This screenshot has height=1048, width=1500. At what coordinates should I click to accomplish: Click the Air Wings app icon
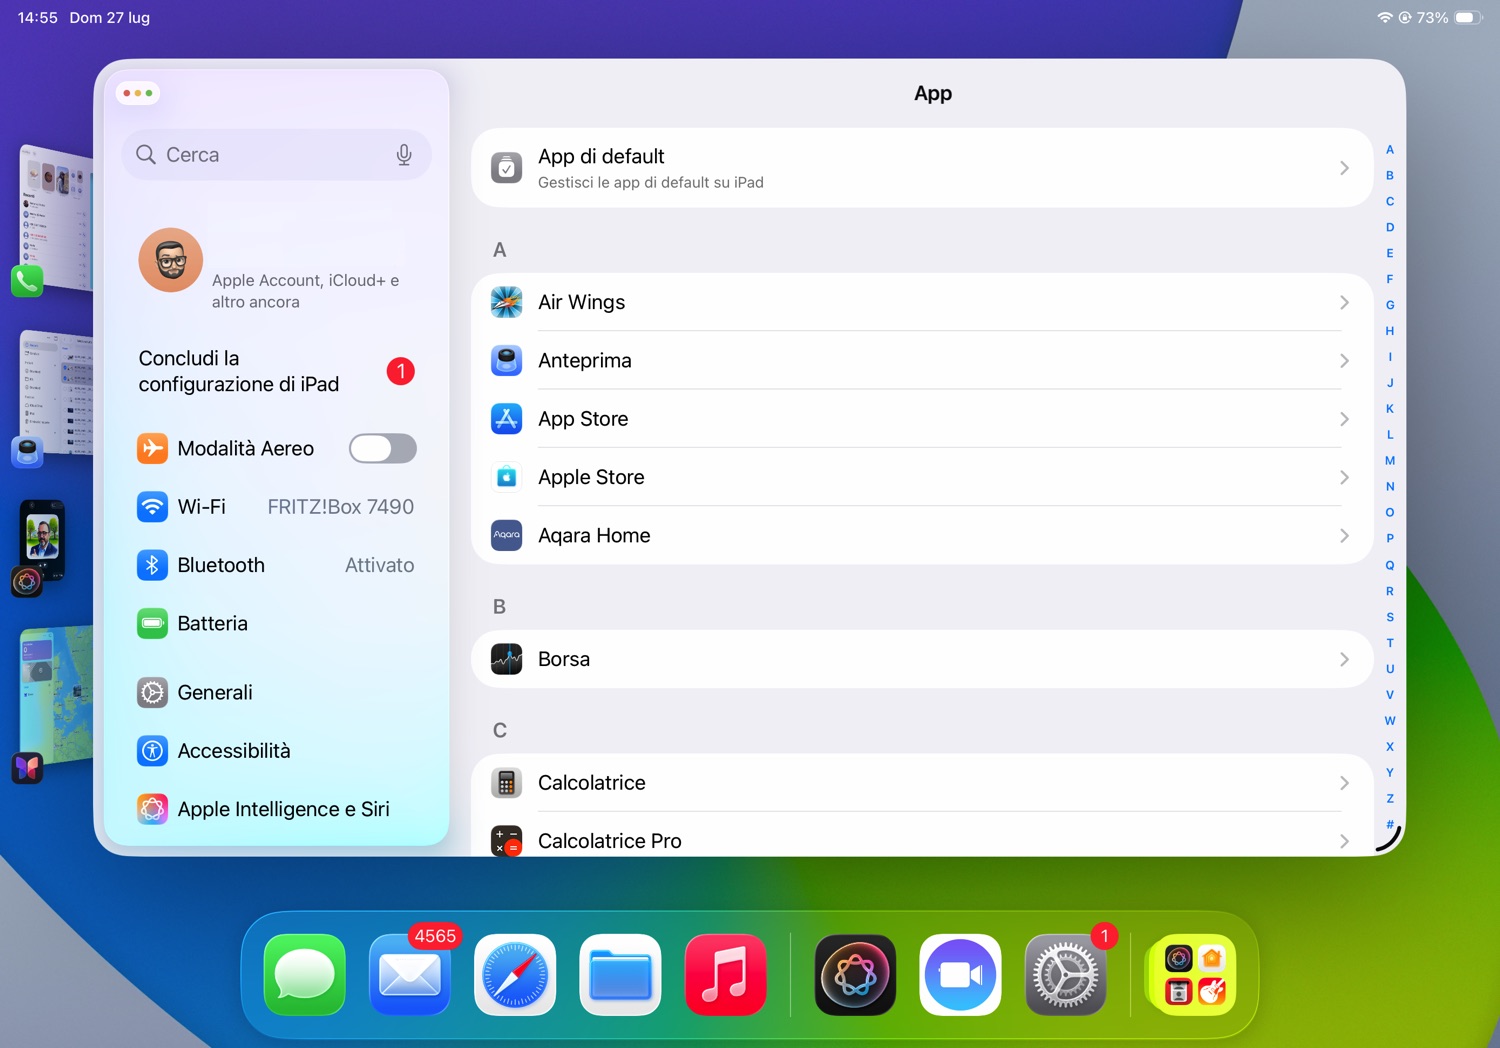point(507,302)
